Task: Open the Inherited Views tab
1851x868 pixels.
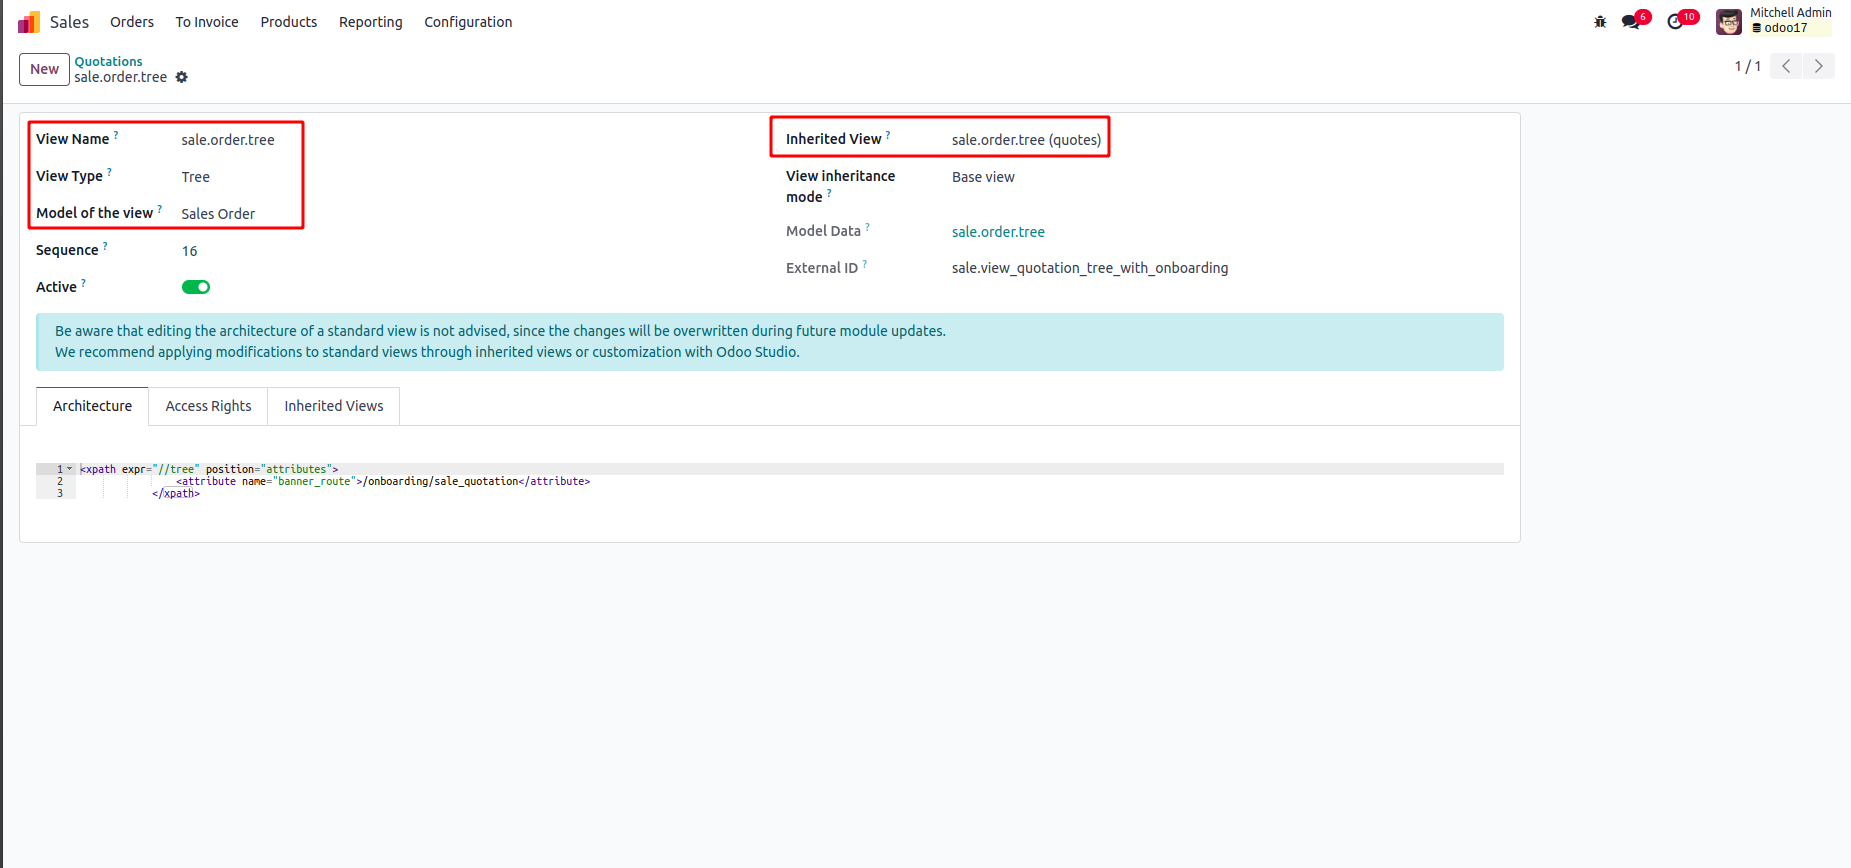Action: pyautogui.click(x=334, y=406)
